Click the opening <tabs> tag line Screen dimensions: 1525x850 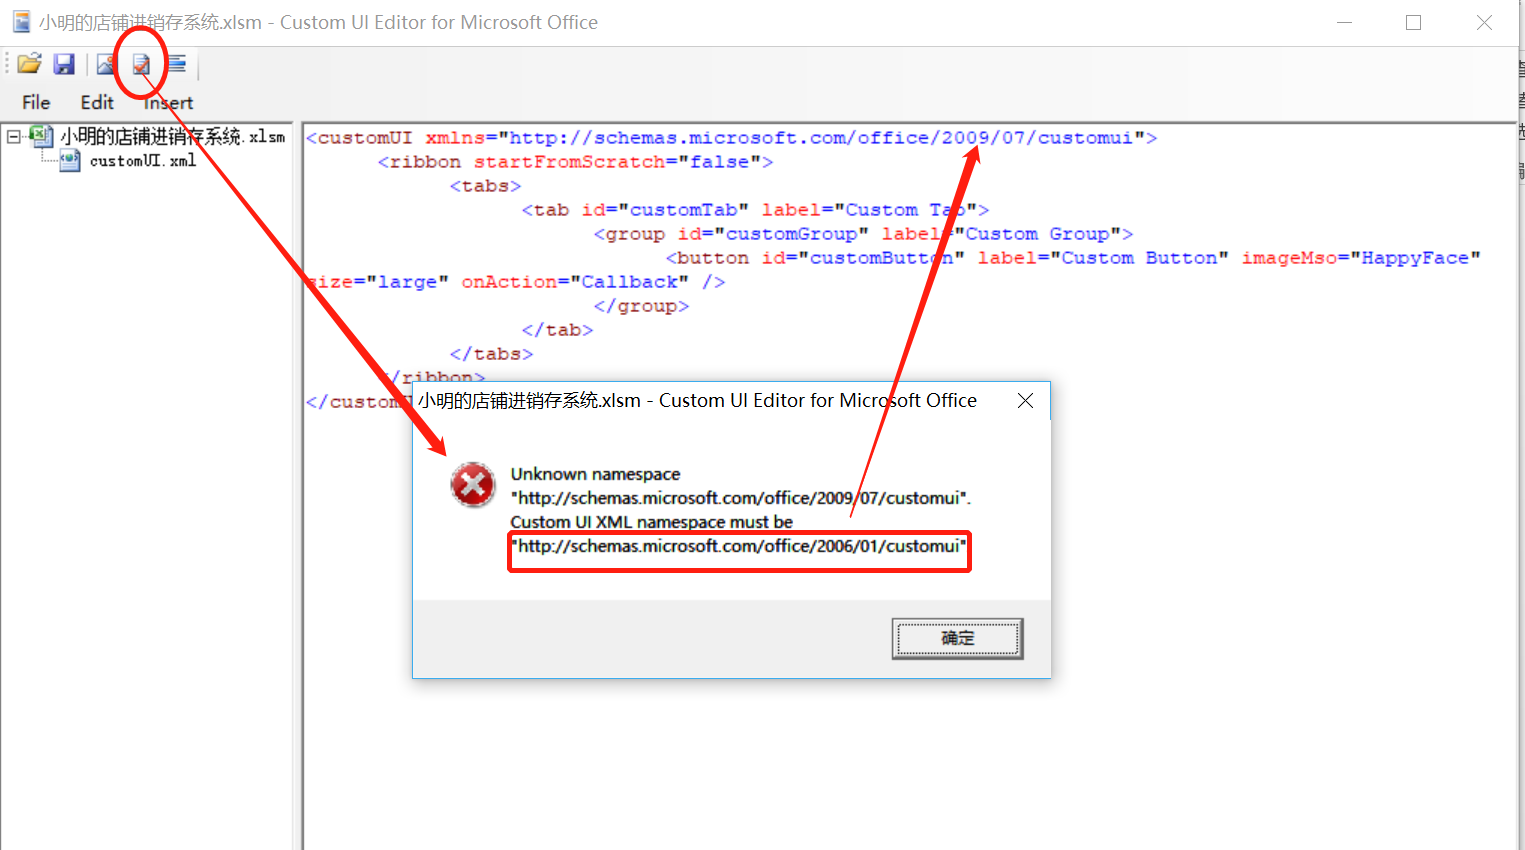tap(485, 186)
